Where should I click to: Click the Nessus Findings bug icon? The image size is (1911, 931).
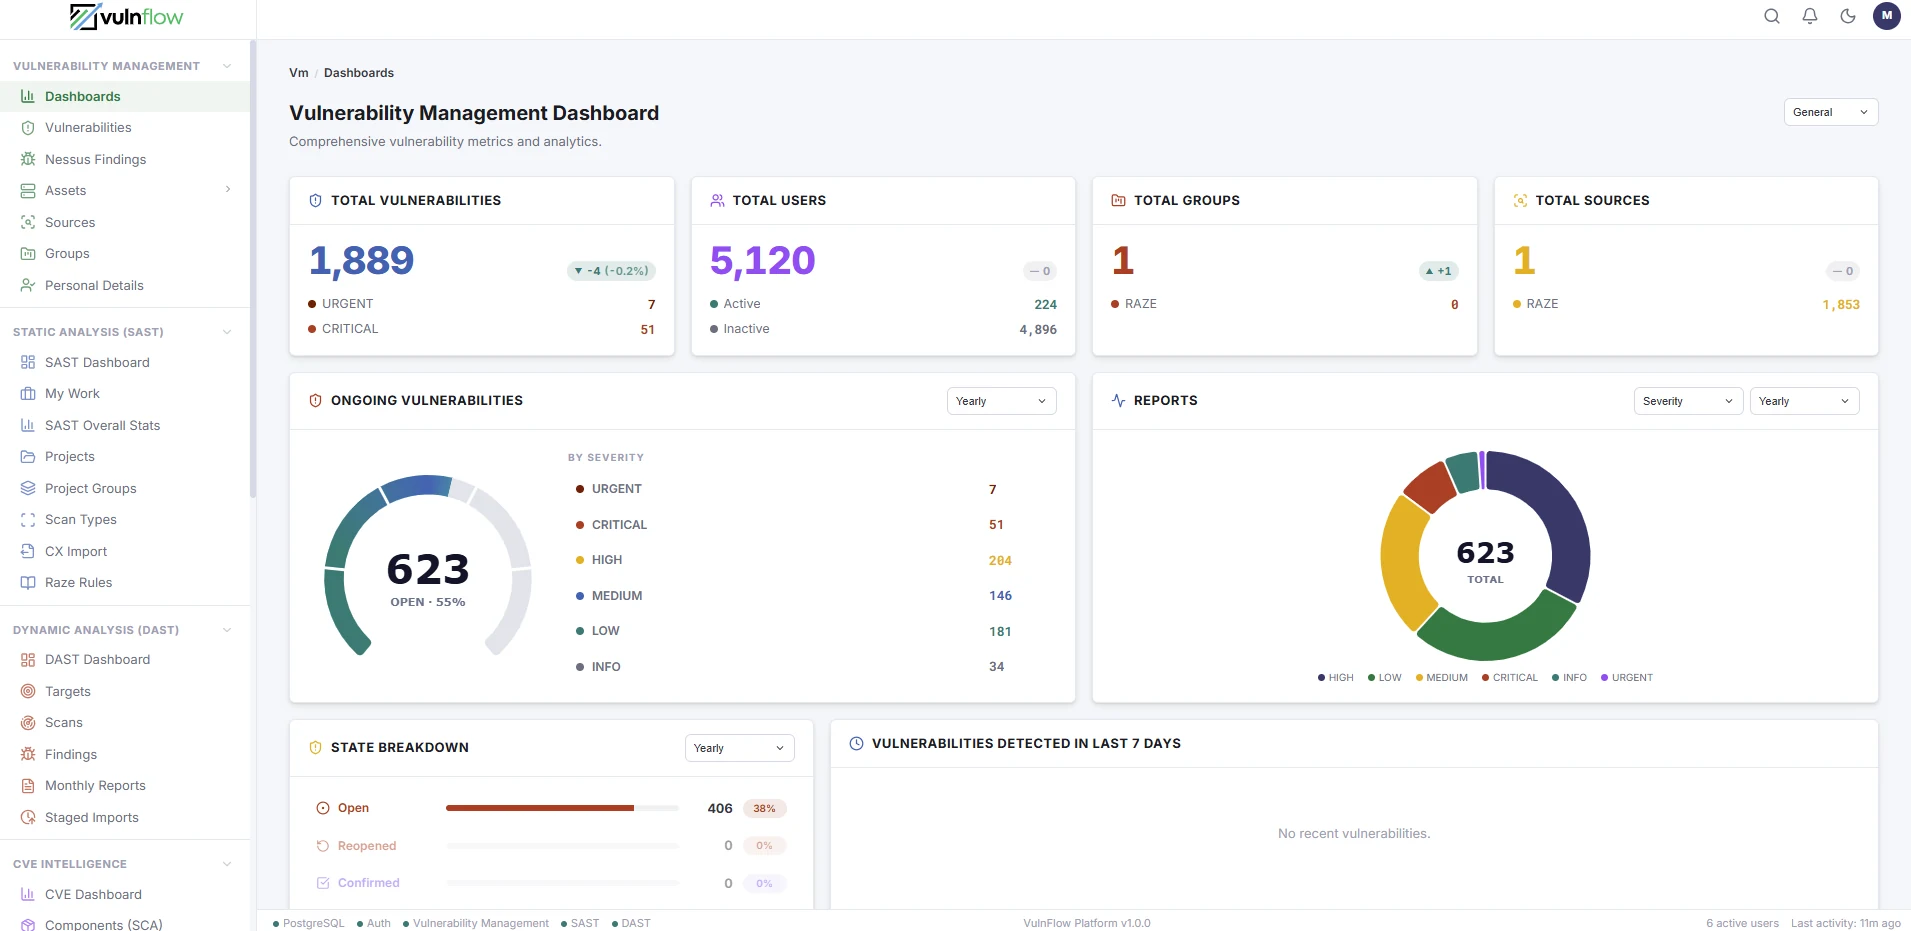click(x=28, y=159)
